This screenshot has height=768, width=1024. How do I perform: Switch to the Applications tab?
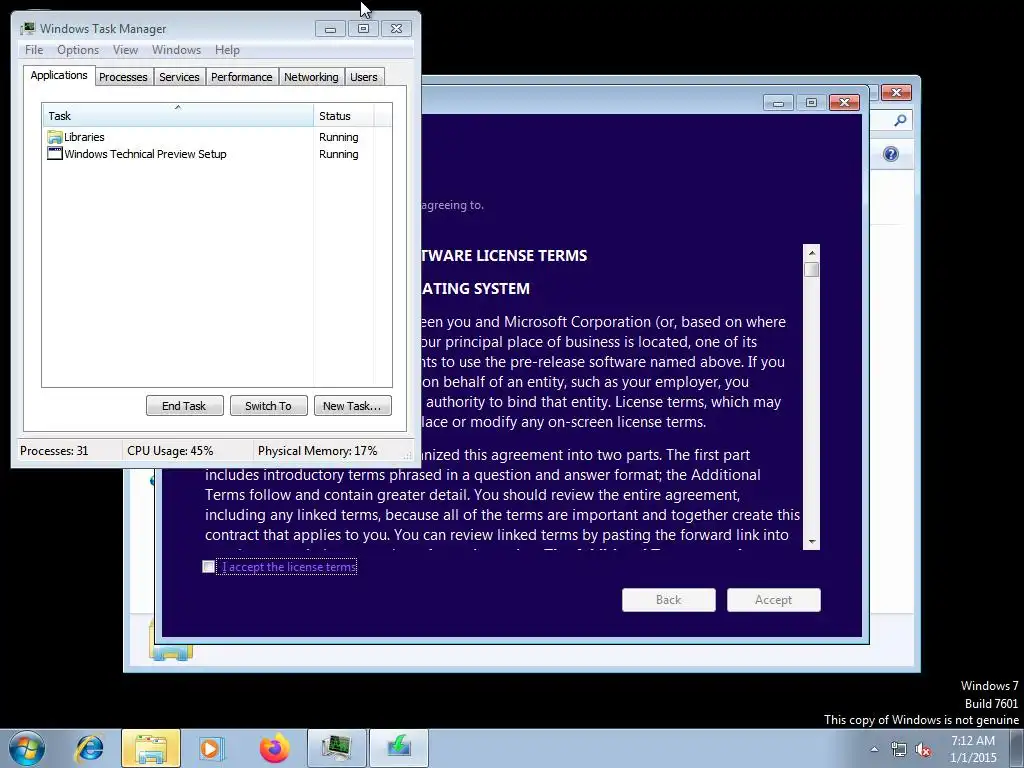point(59,75)
